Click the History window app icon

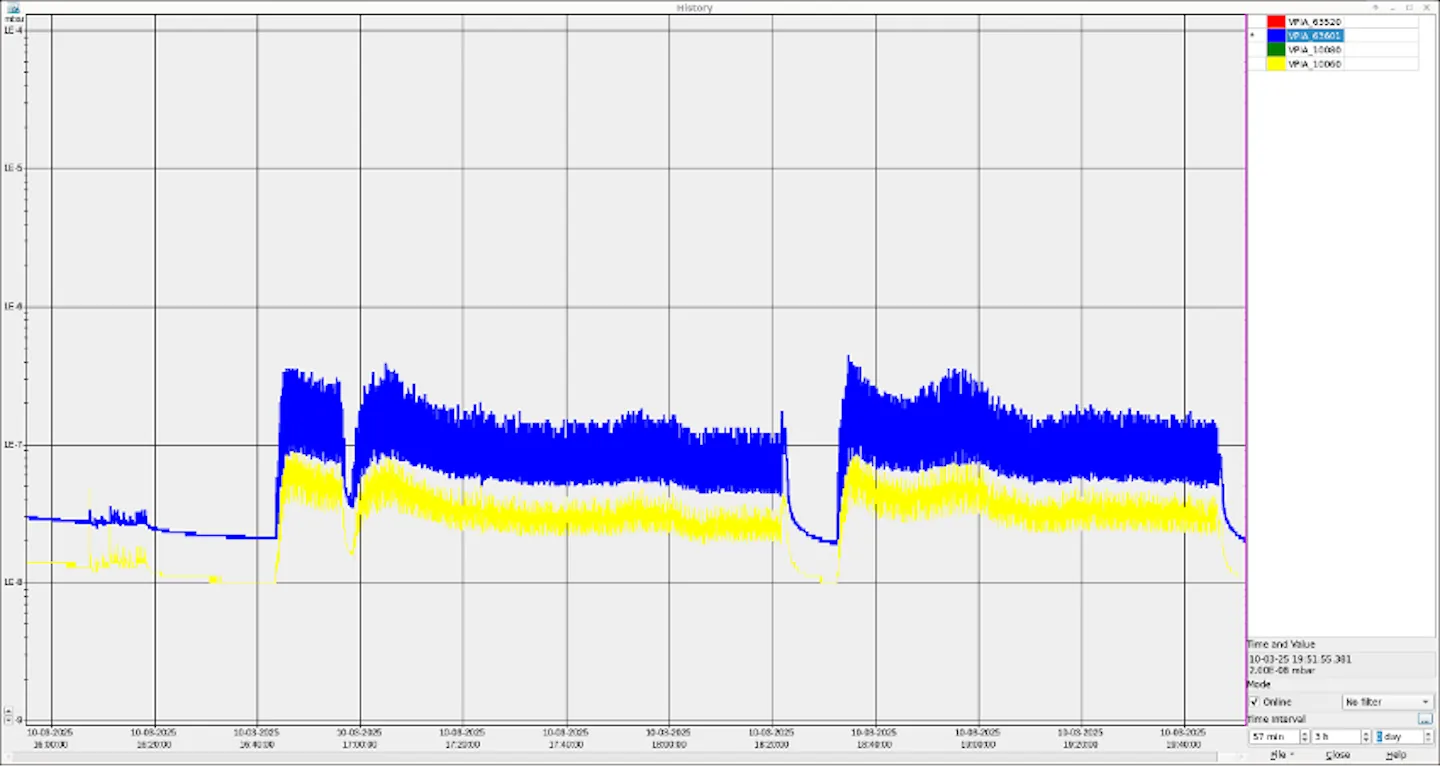(x=13, y=7)
